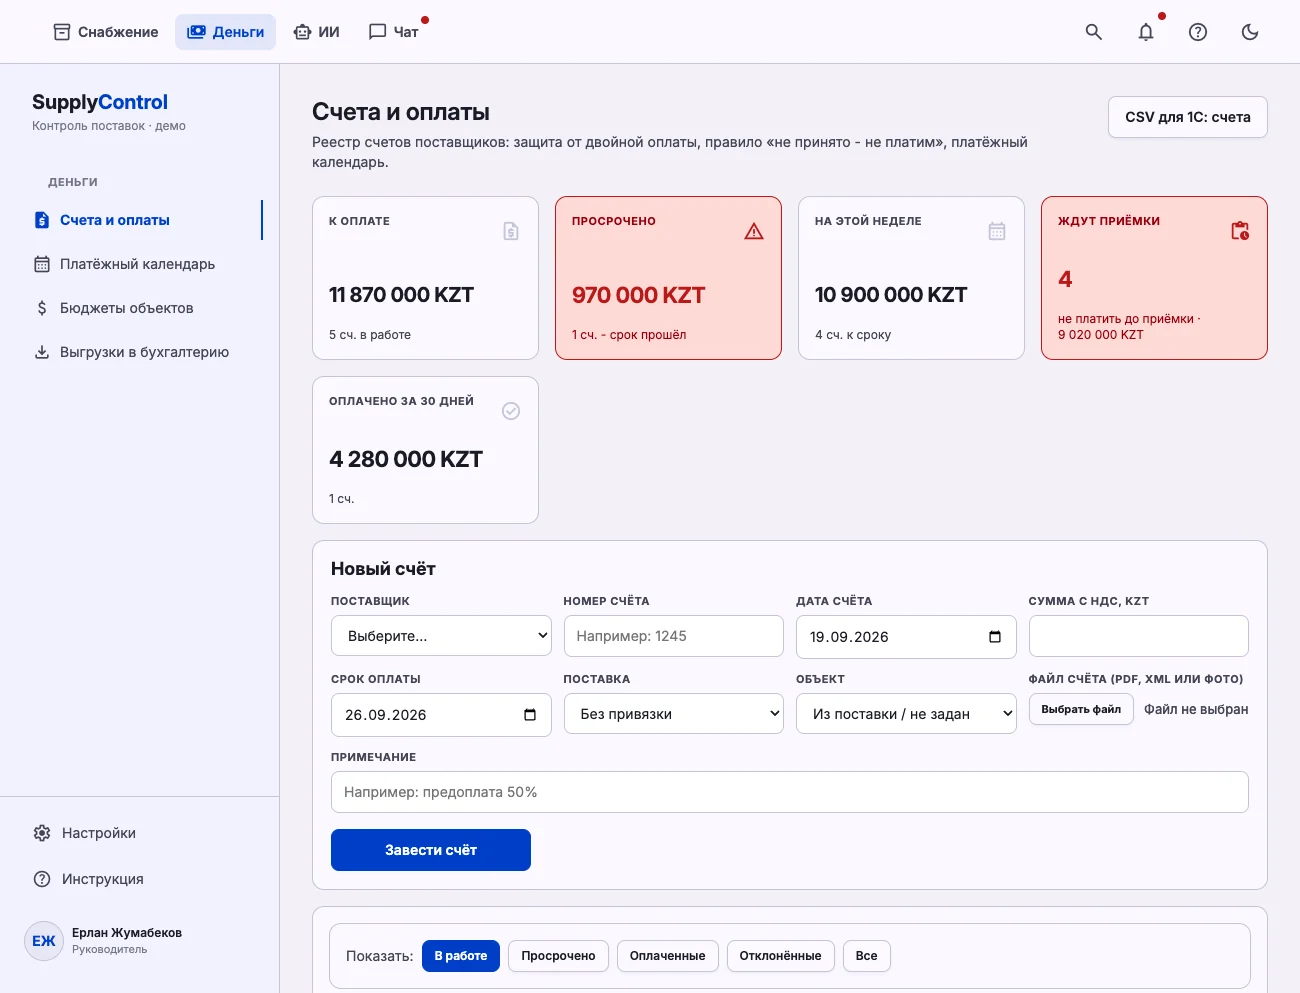This screenshot has height=993, width=1300.
Task: Open the «К оплате» 11 870 000 KZT card
Action: click(425, 278)
